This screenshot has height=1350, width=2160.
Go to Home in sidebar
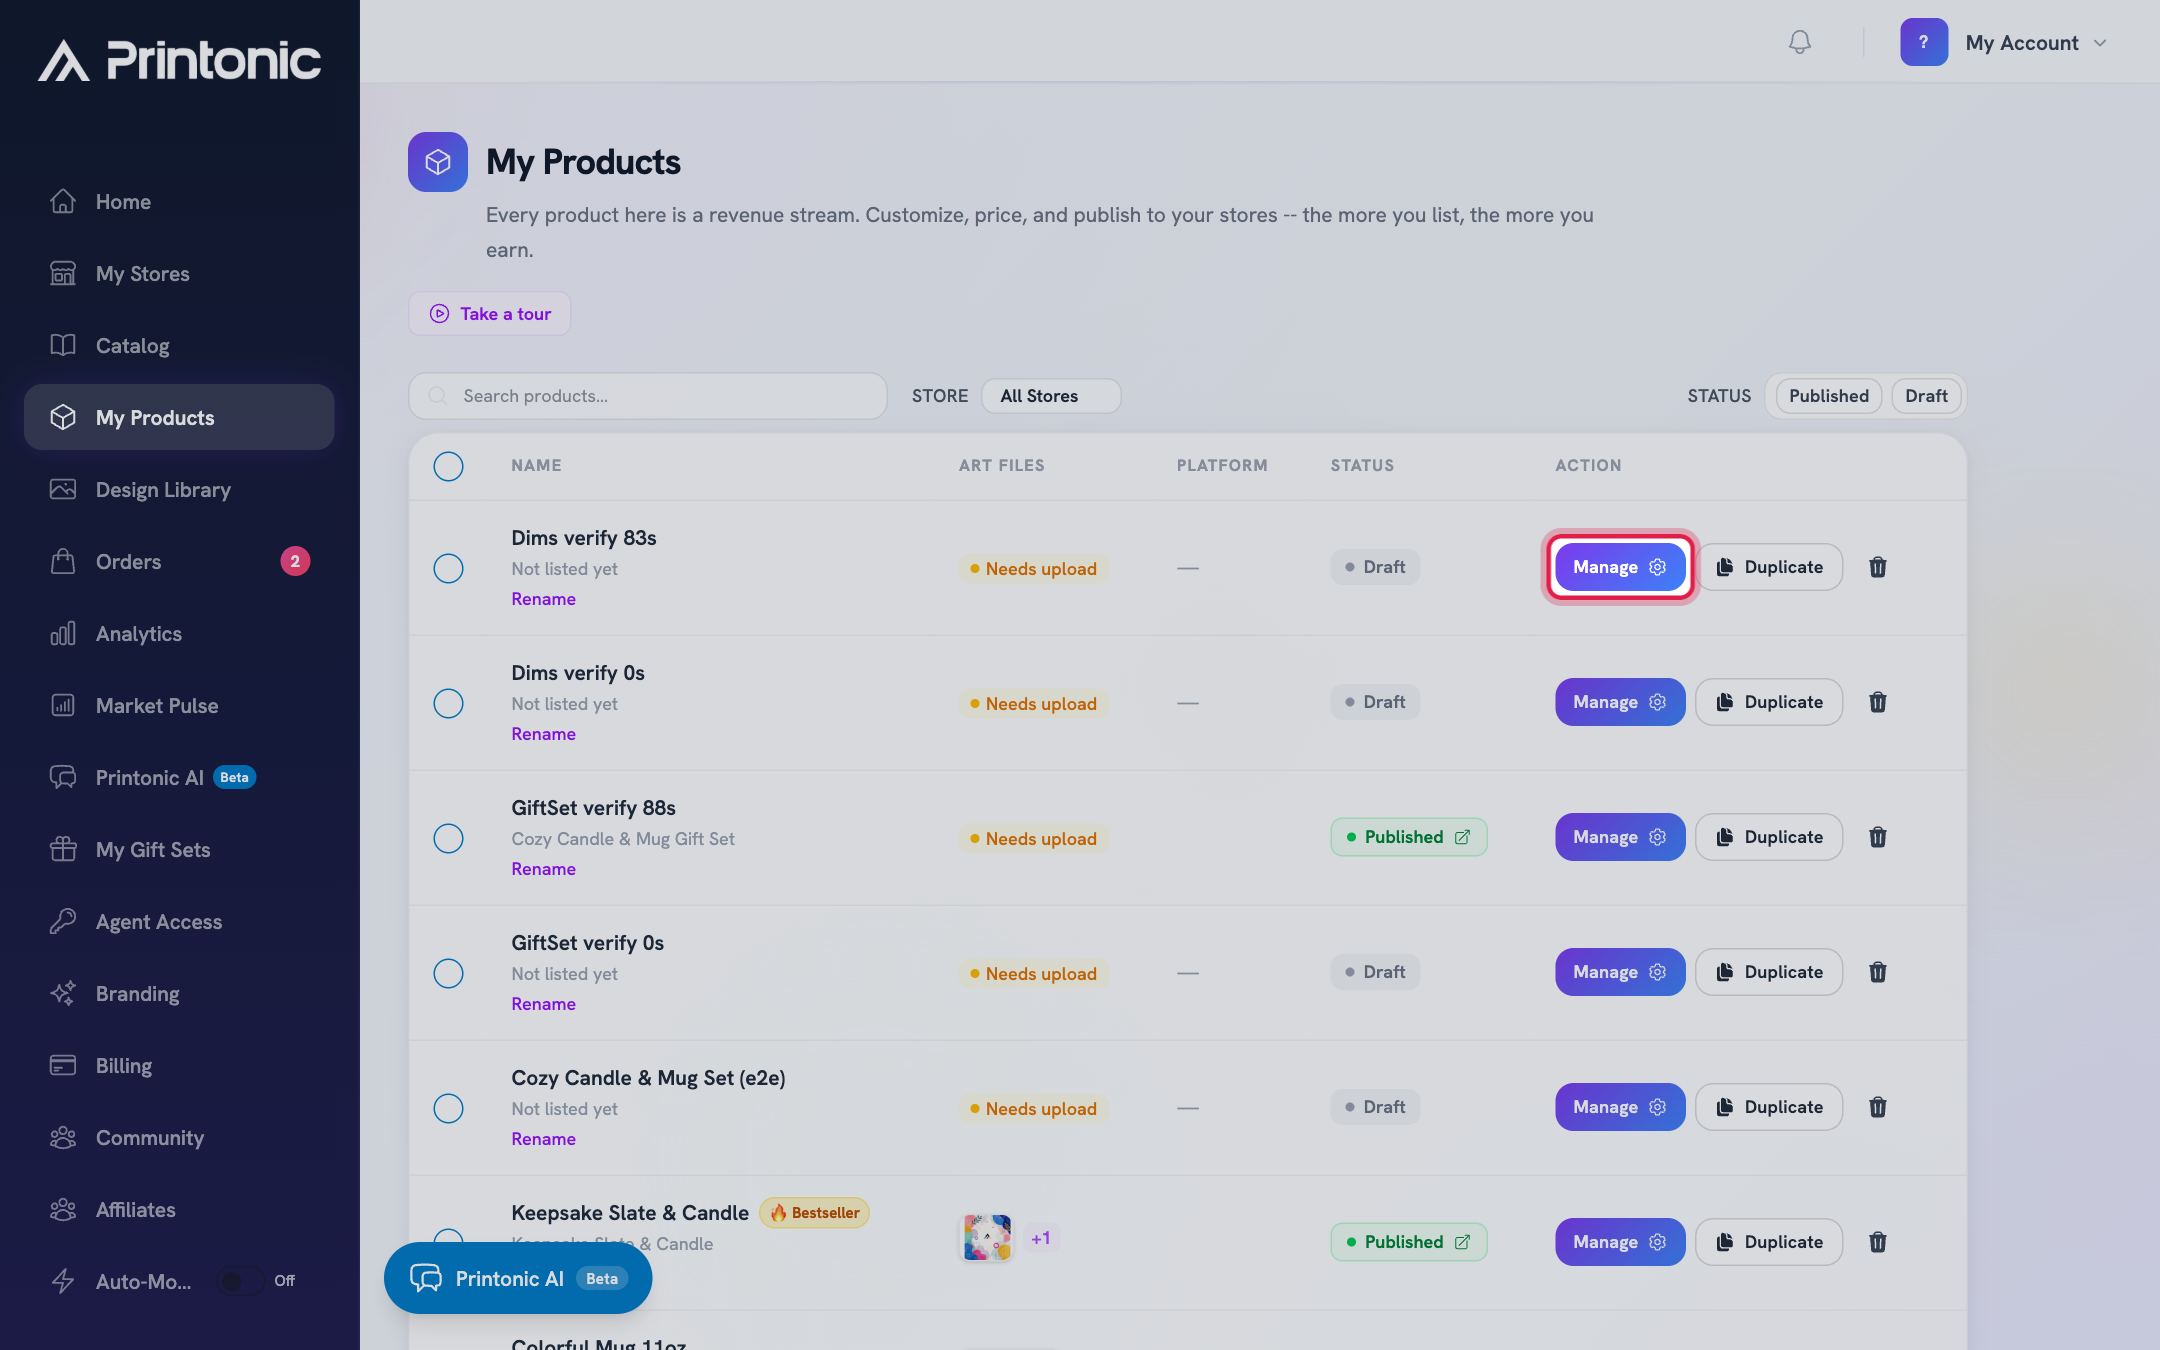pos(179,202)
